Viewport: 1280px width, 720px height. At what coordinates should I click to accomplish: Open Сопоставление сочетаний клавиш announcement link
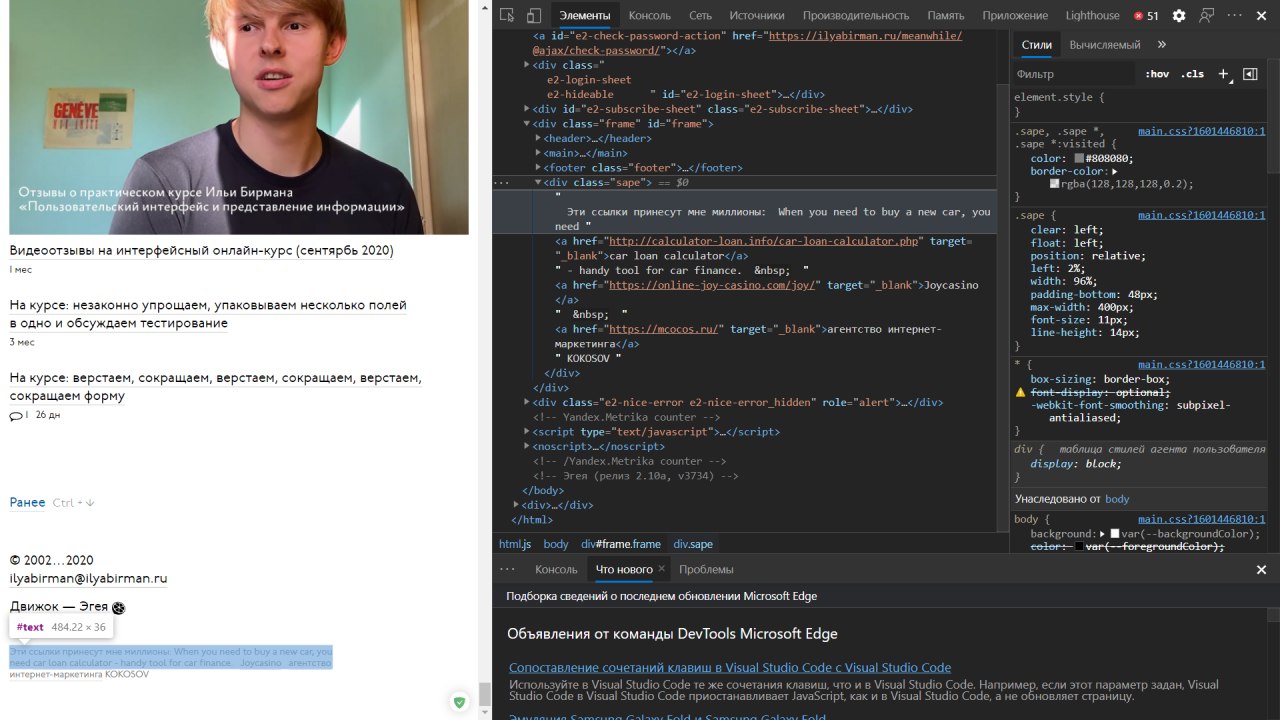[x=730, y=667]
